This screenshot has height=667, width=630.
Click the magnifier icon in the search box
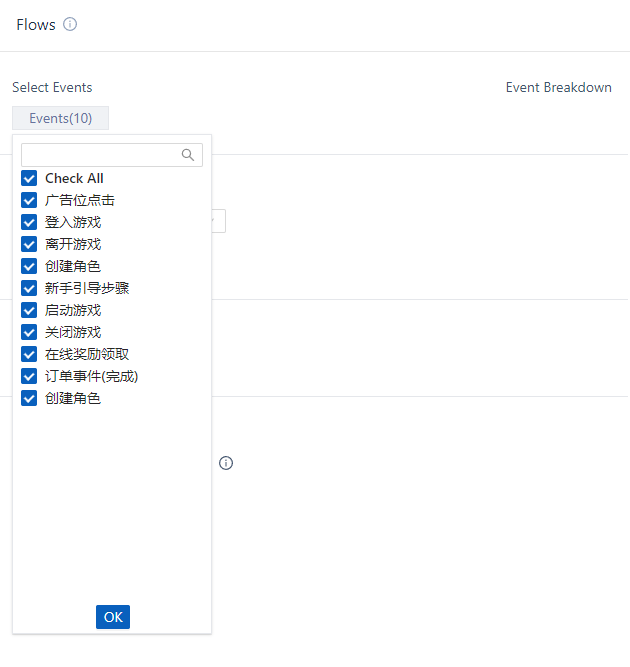pos(188,155)
